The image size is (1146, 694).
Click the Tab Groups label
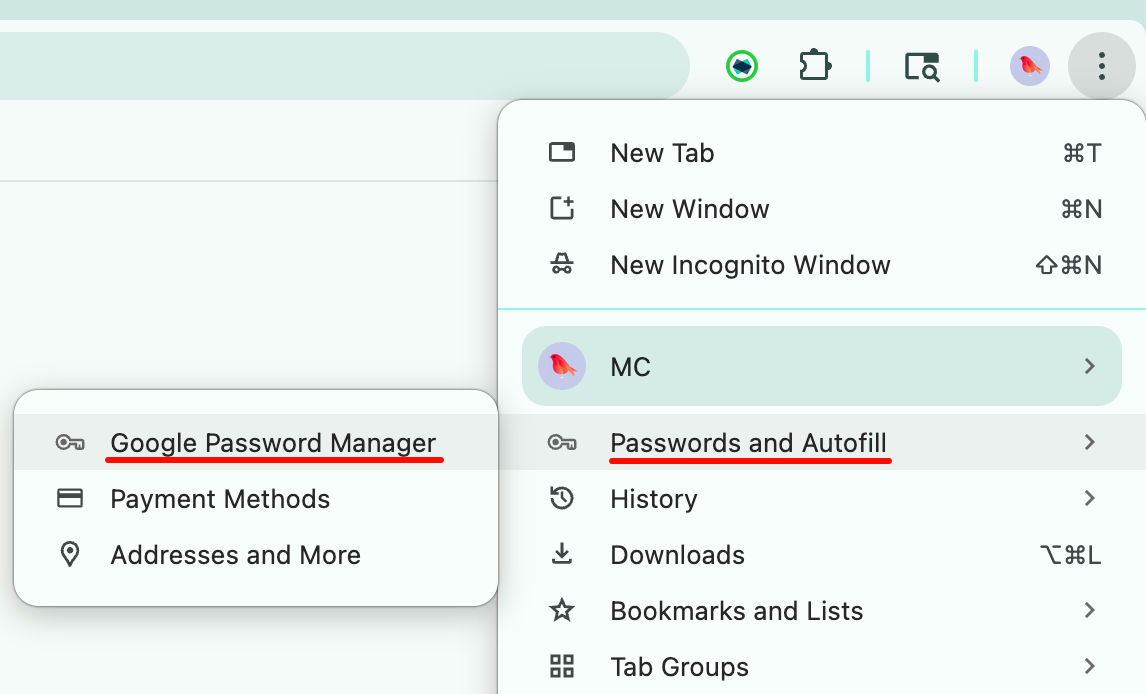pos(679,667)
